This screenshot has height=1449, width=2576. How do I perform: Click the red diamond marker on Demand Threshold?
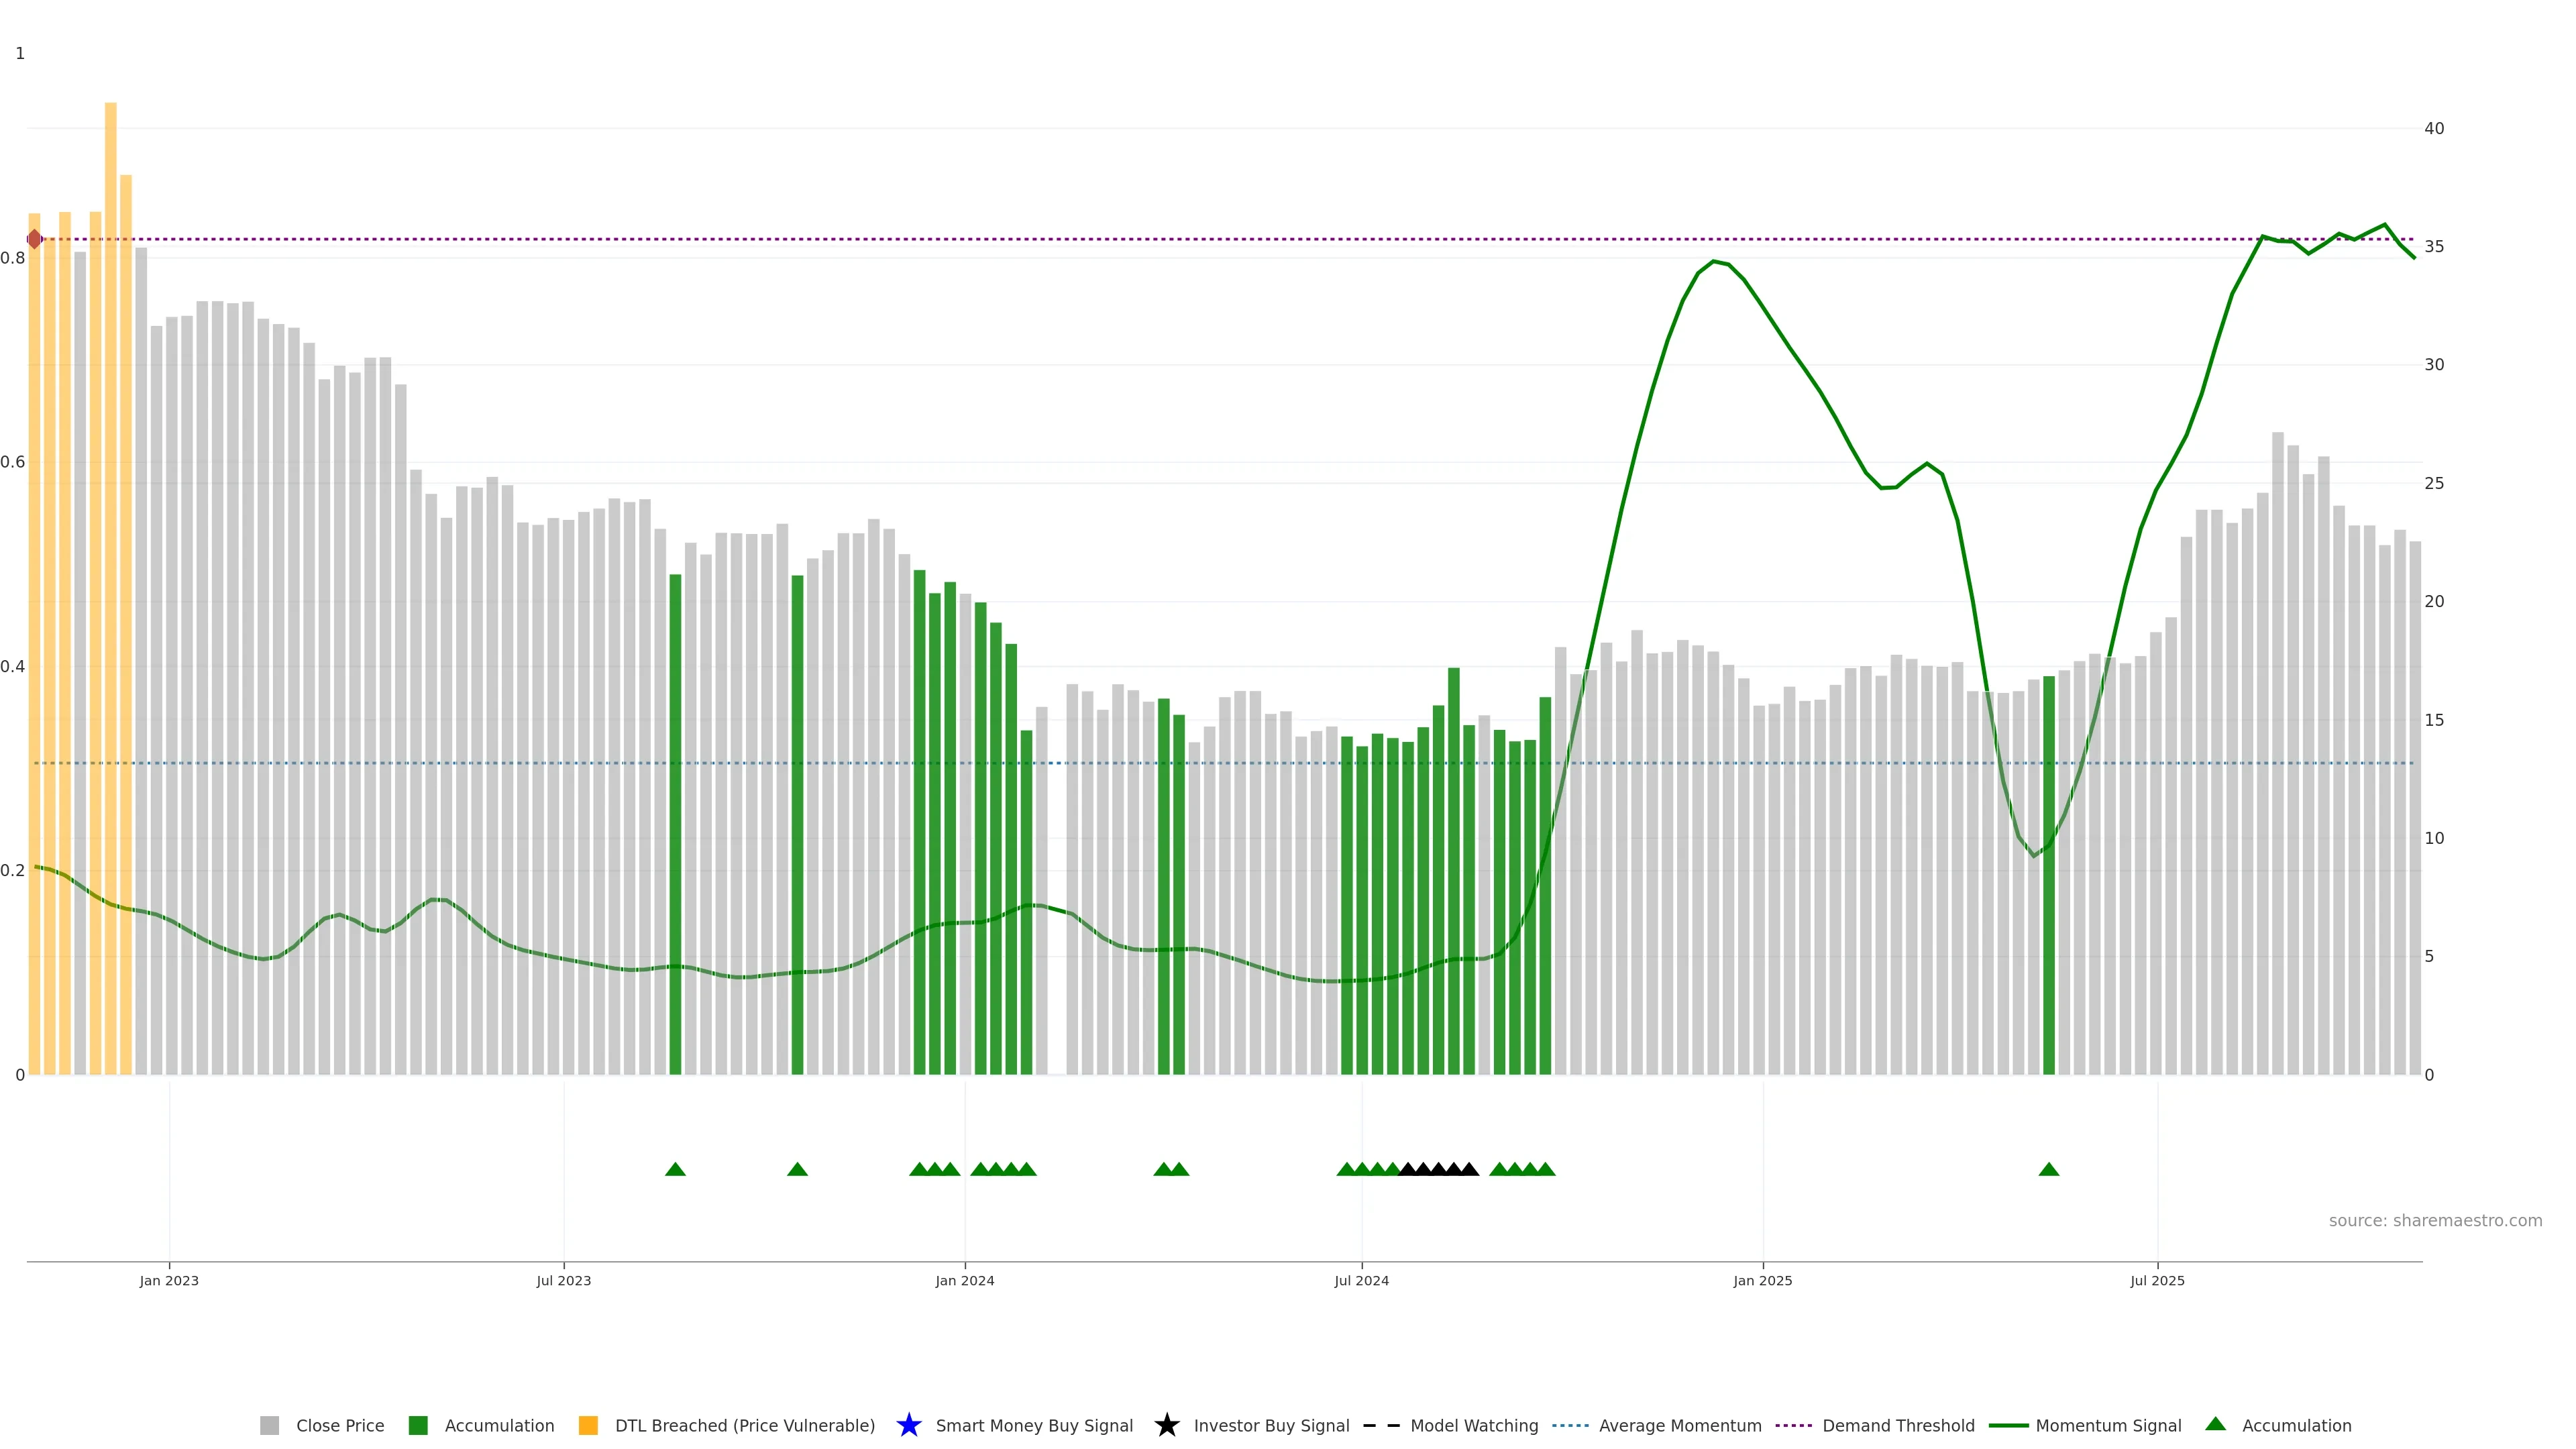35,239
